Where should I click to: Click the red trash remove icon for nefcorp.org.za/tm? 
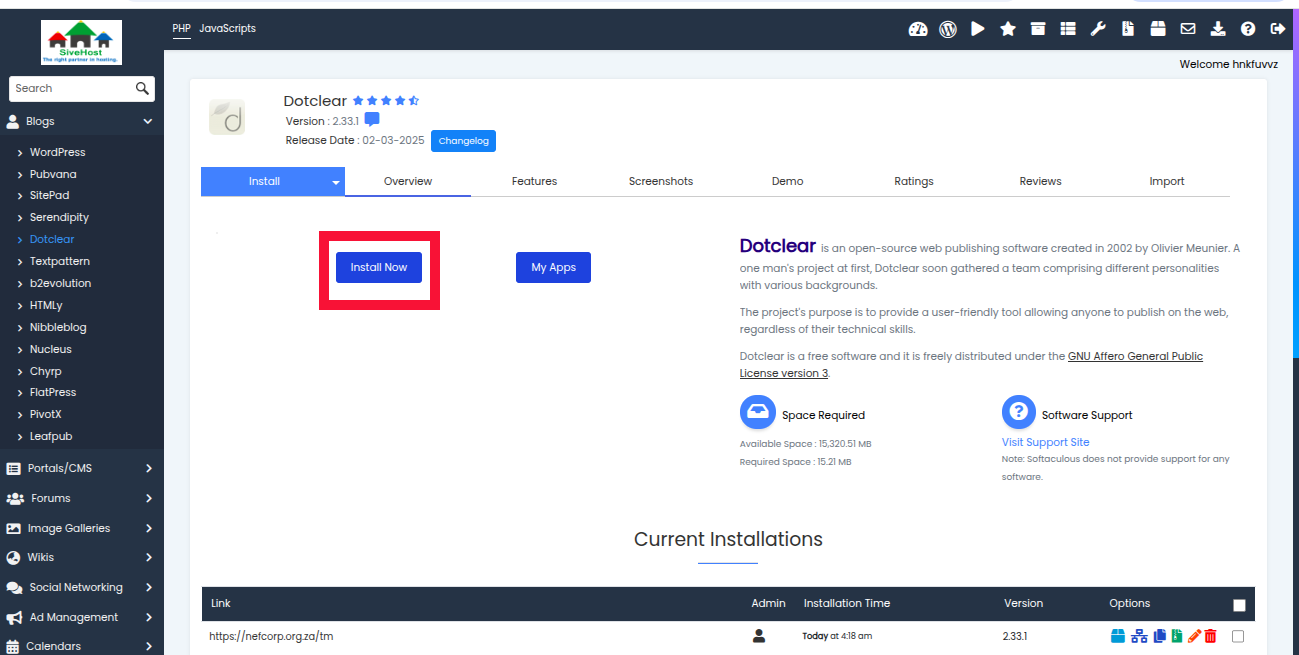1211,635
